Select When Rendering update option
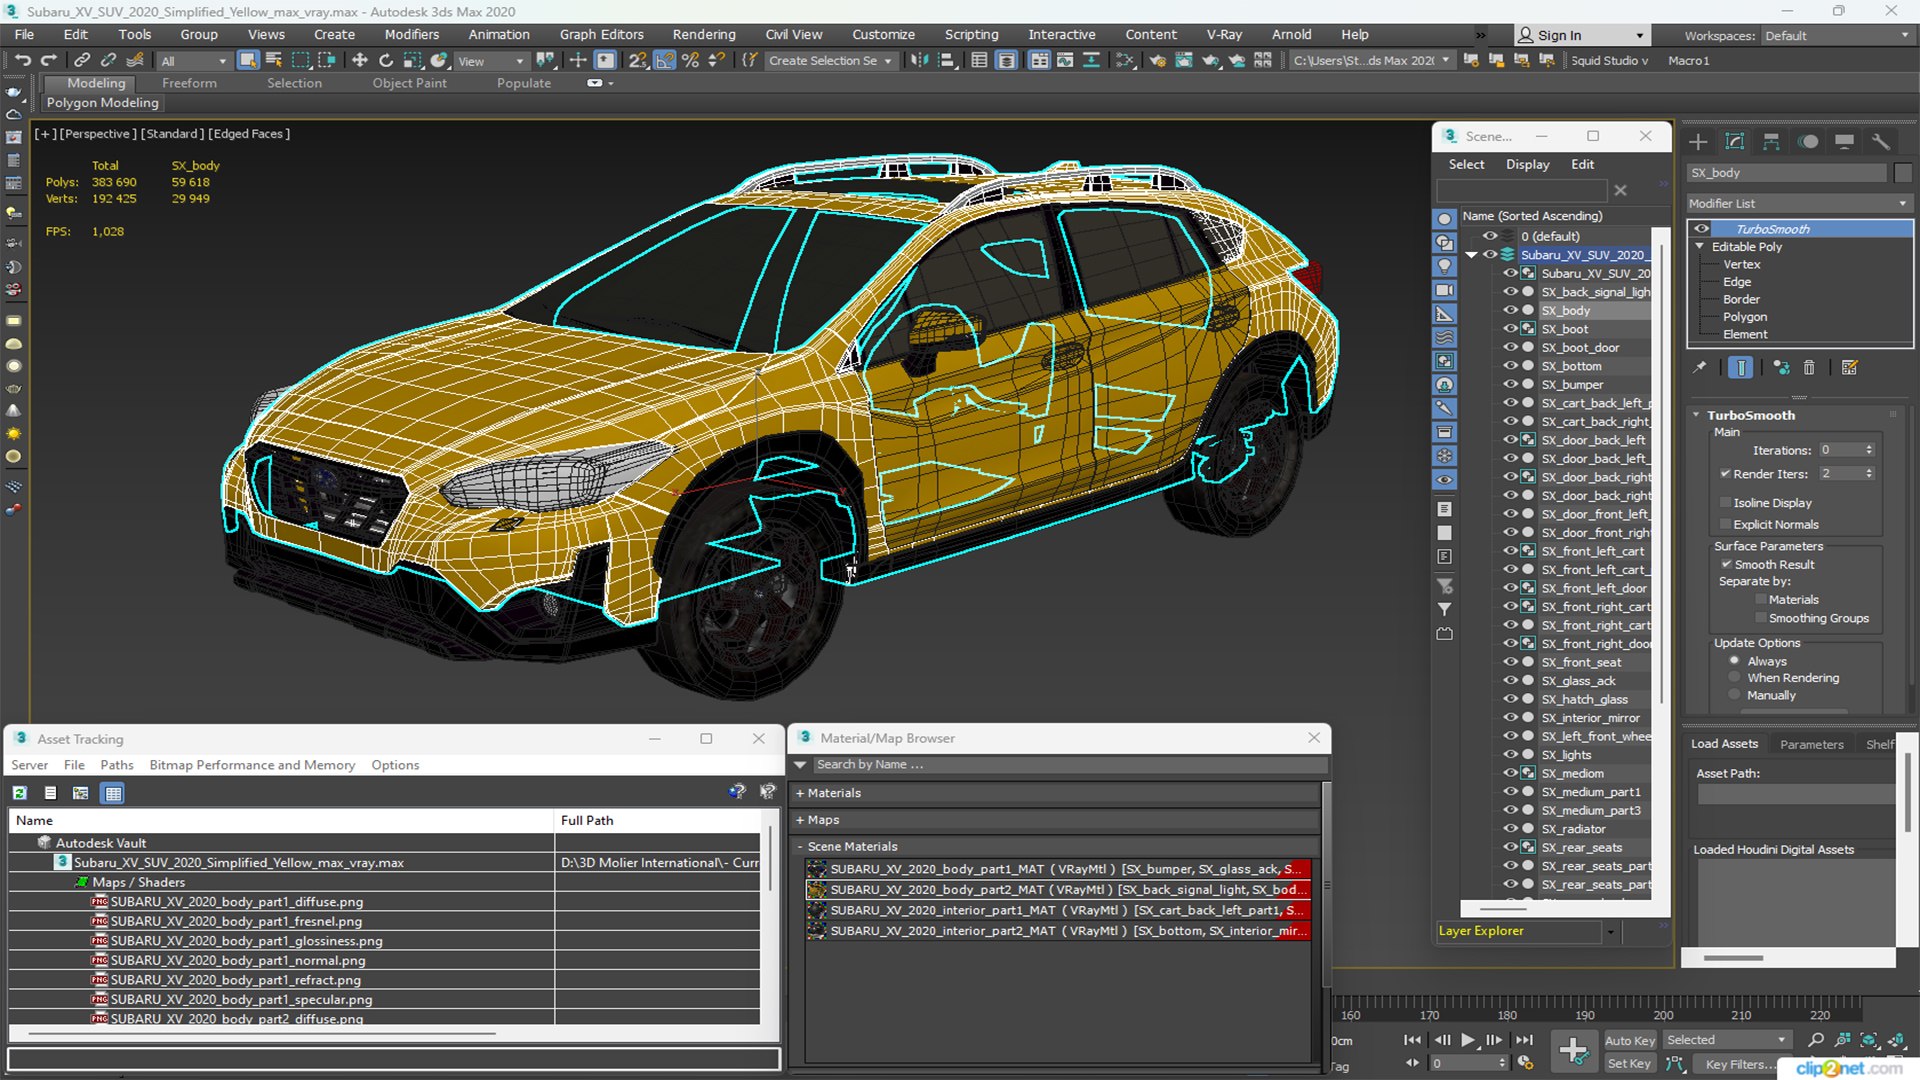This screenshot has height=1080, width=1920. pos(1735,678)
